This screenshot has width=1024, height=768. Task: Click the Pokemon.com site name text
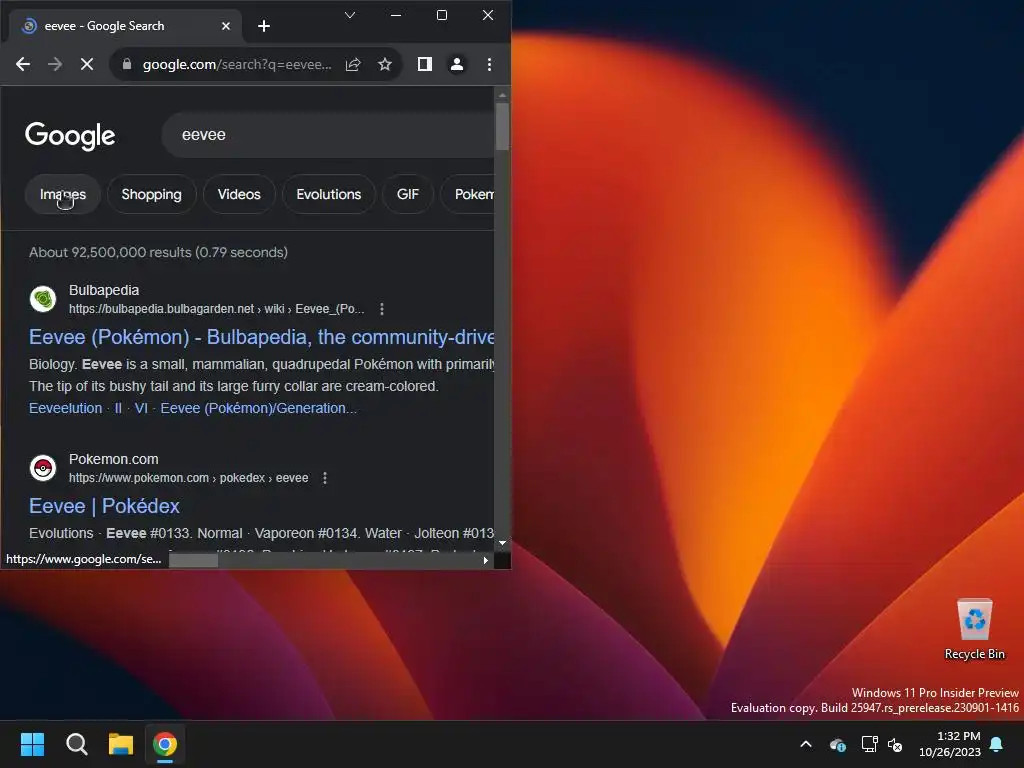(x=114, y=460)
